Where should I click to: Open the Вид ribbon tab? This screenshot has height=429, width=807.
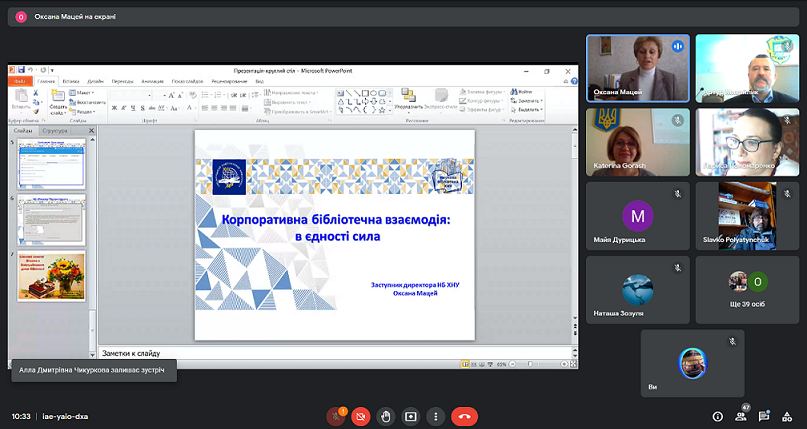point(259,81)
